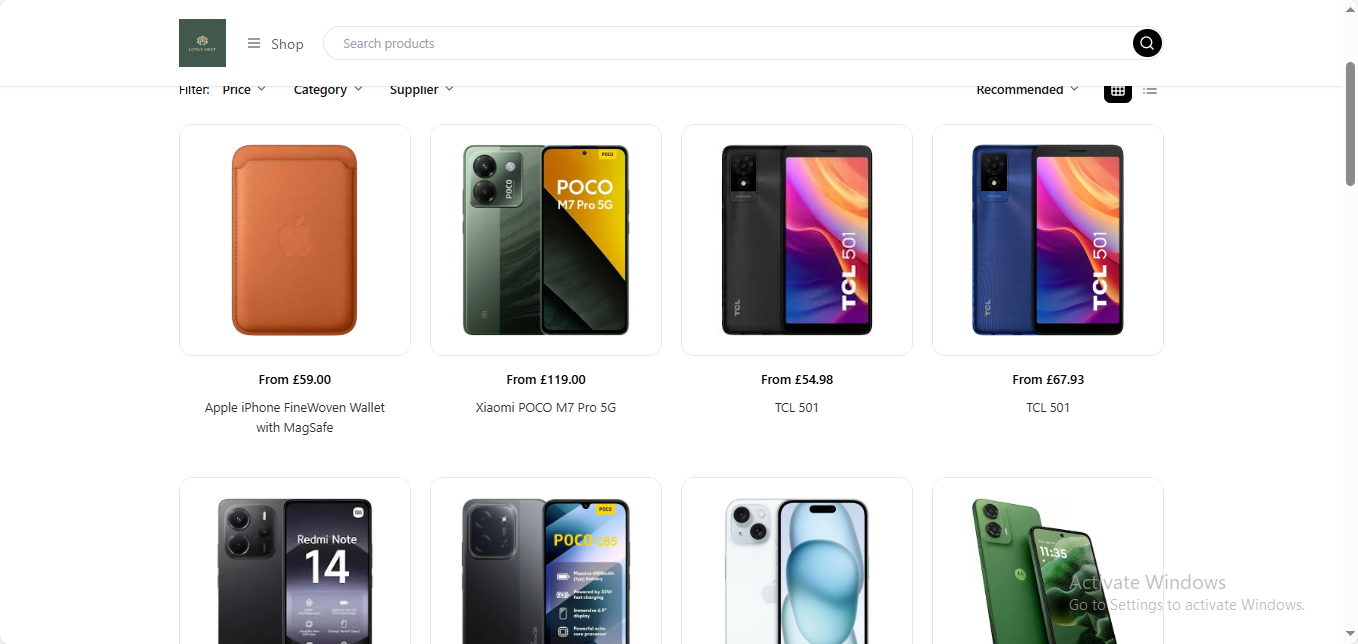This screenshot has width=1358, height=644.
Task: Open the blue TCL 501 product image
Action: click(x=1048, y=240)
